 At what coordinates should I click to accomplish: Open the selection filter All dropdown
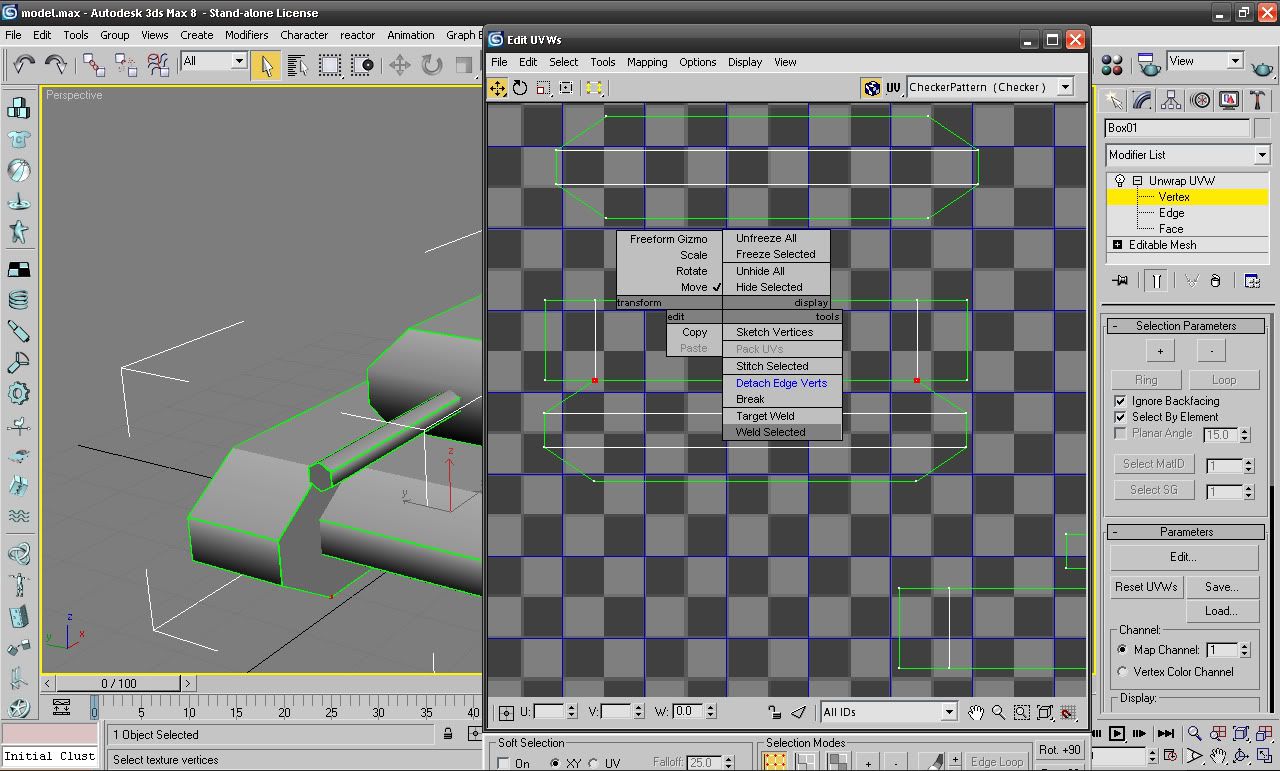point(238,61)
